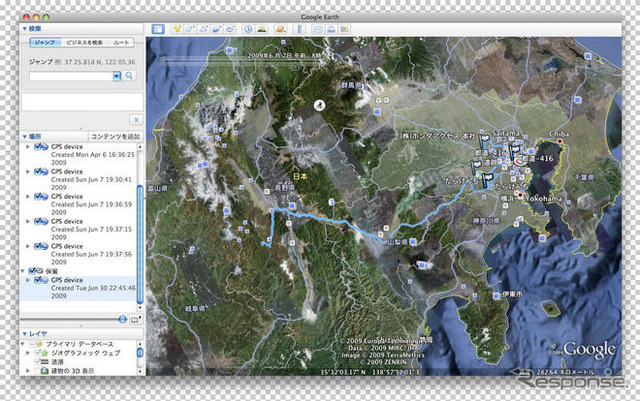Select the add path tool

click(203, 29)
